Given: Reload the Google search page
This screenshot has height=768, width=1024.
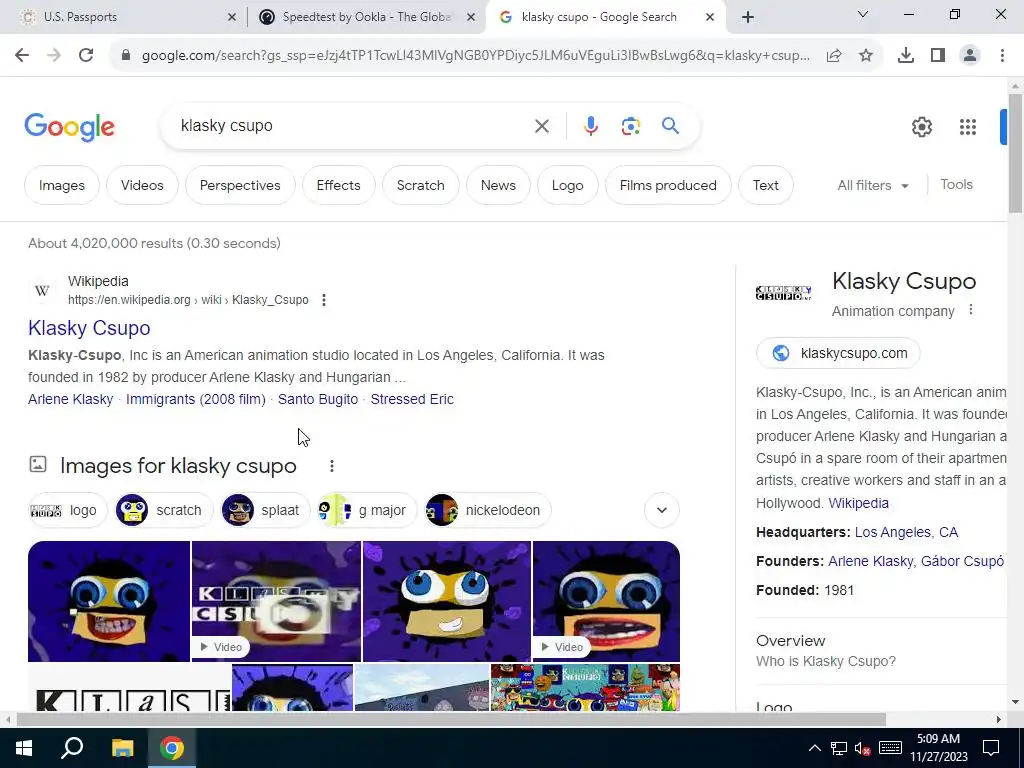Looking at the screenshot, I should coord(86,56).
